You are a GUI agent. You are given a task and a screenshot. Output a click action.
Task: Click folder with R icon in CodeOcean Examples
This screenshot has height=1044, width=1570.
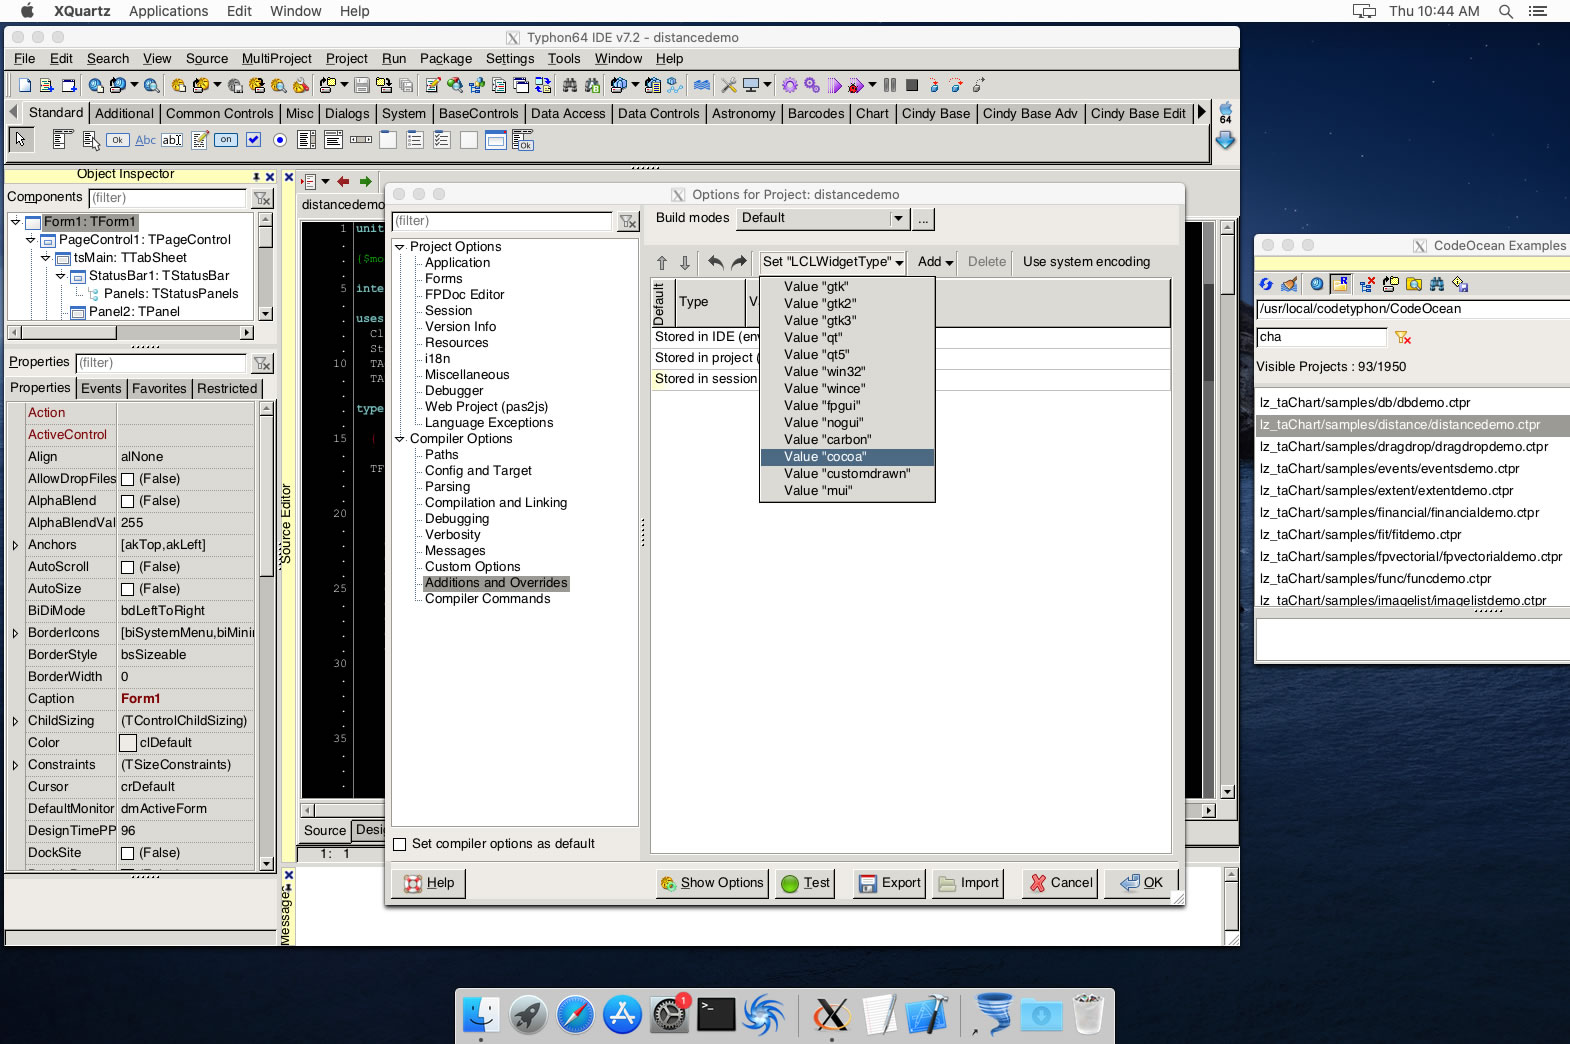pos(1340,284)
